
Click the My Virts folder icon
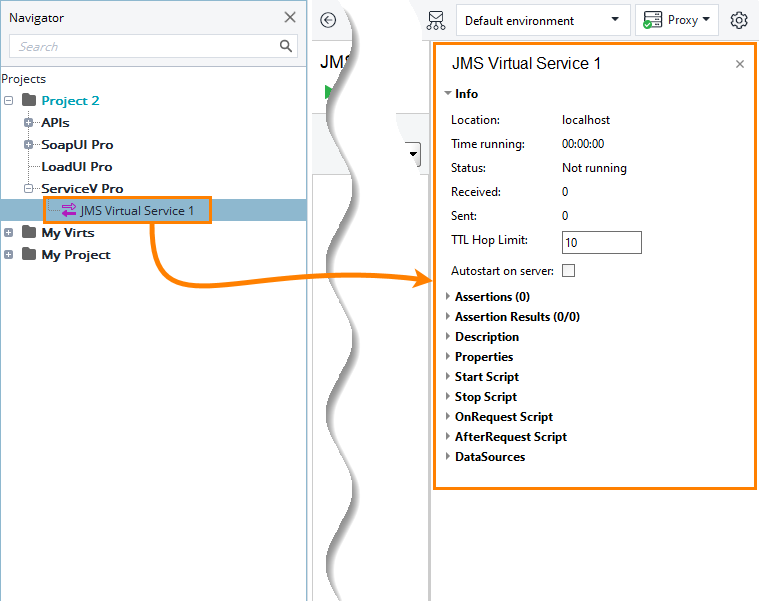(x=29, y=232)
